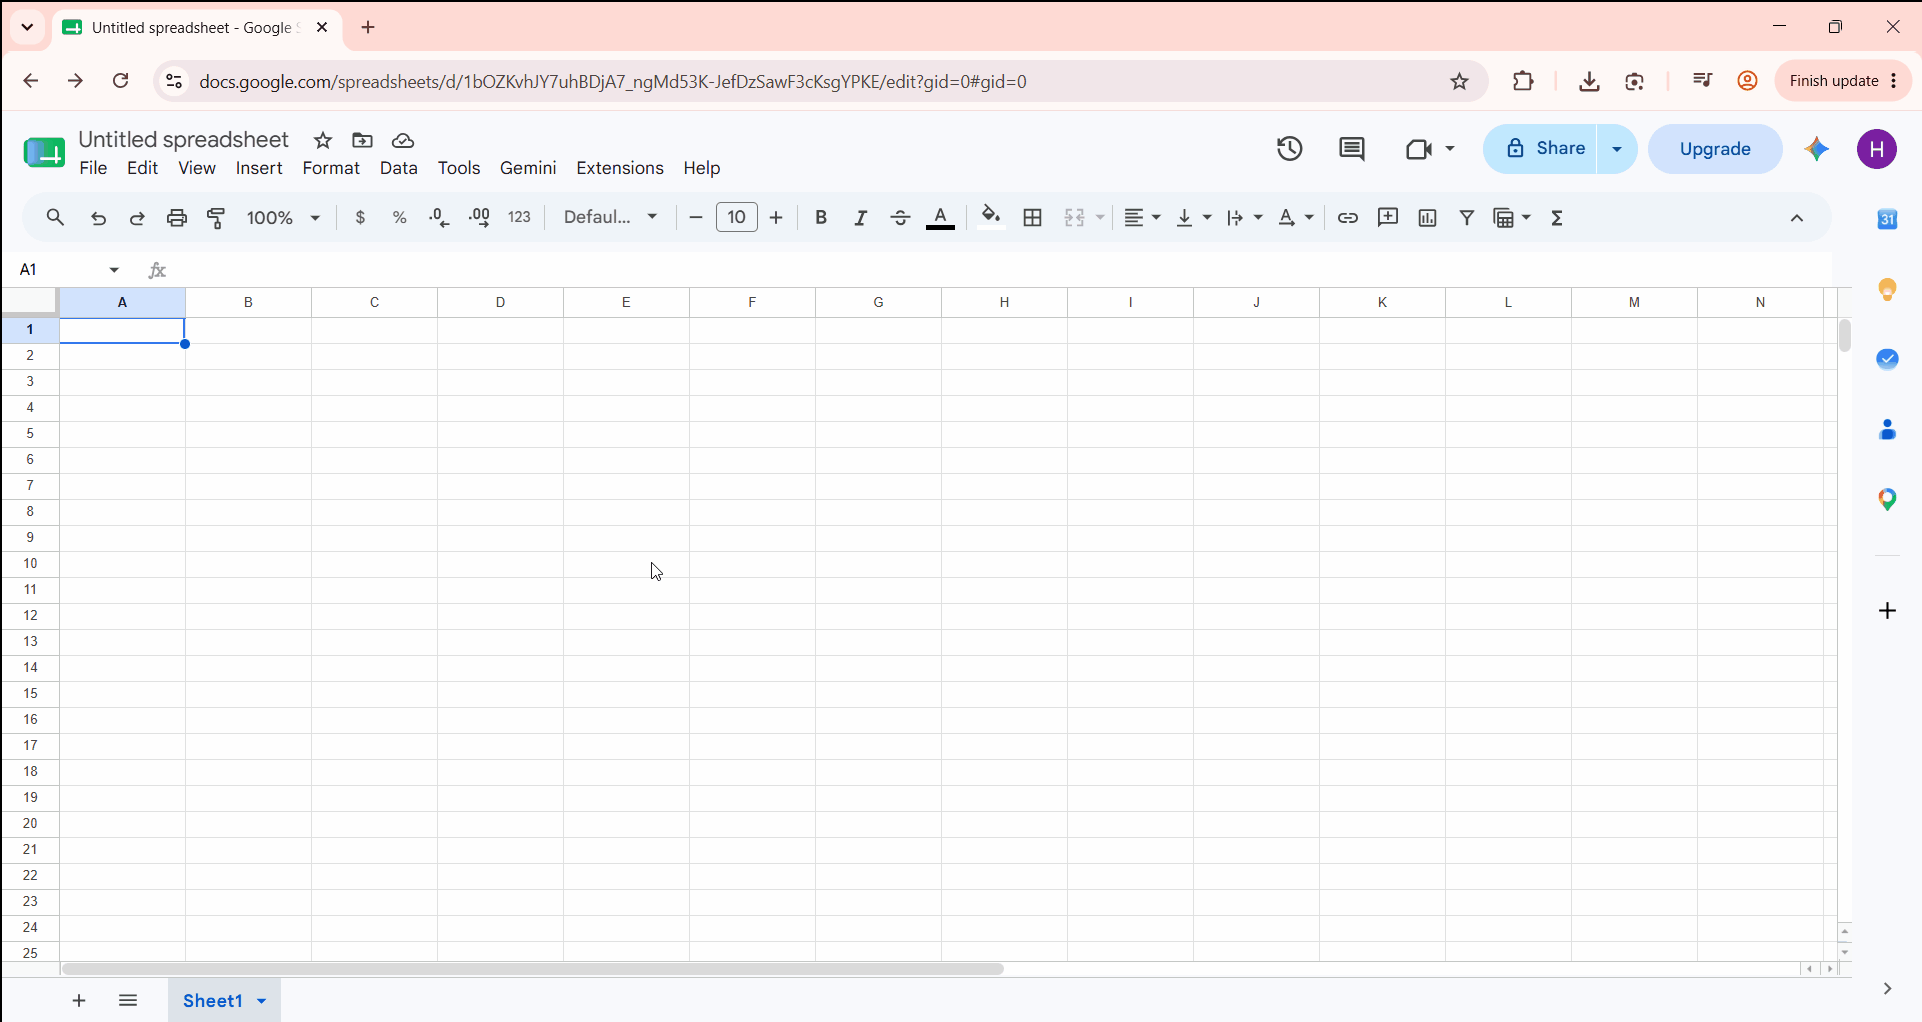Screen dimensions: 1922x1022
Task: Open the functions sigma menu
Action: (x=1557, y=217)
